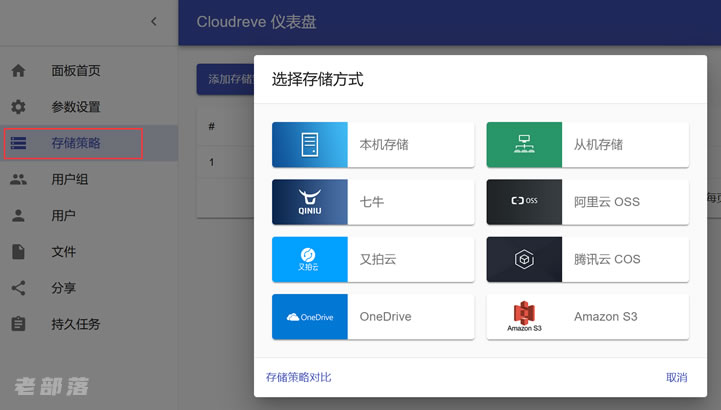Open 参数设置 menu item
Viewport: 721px width, 410px height.
pos(76,107)
